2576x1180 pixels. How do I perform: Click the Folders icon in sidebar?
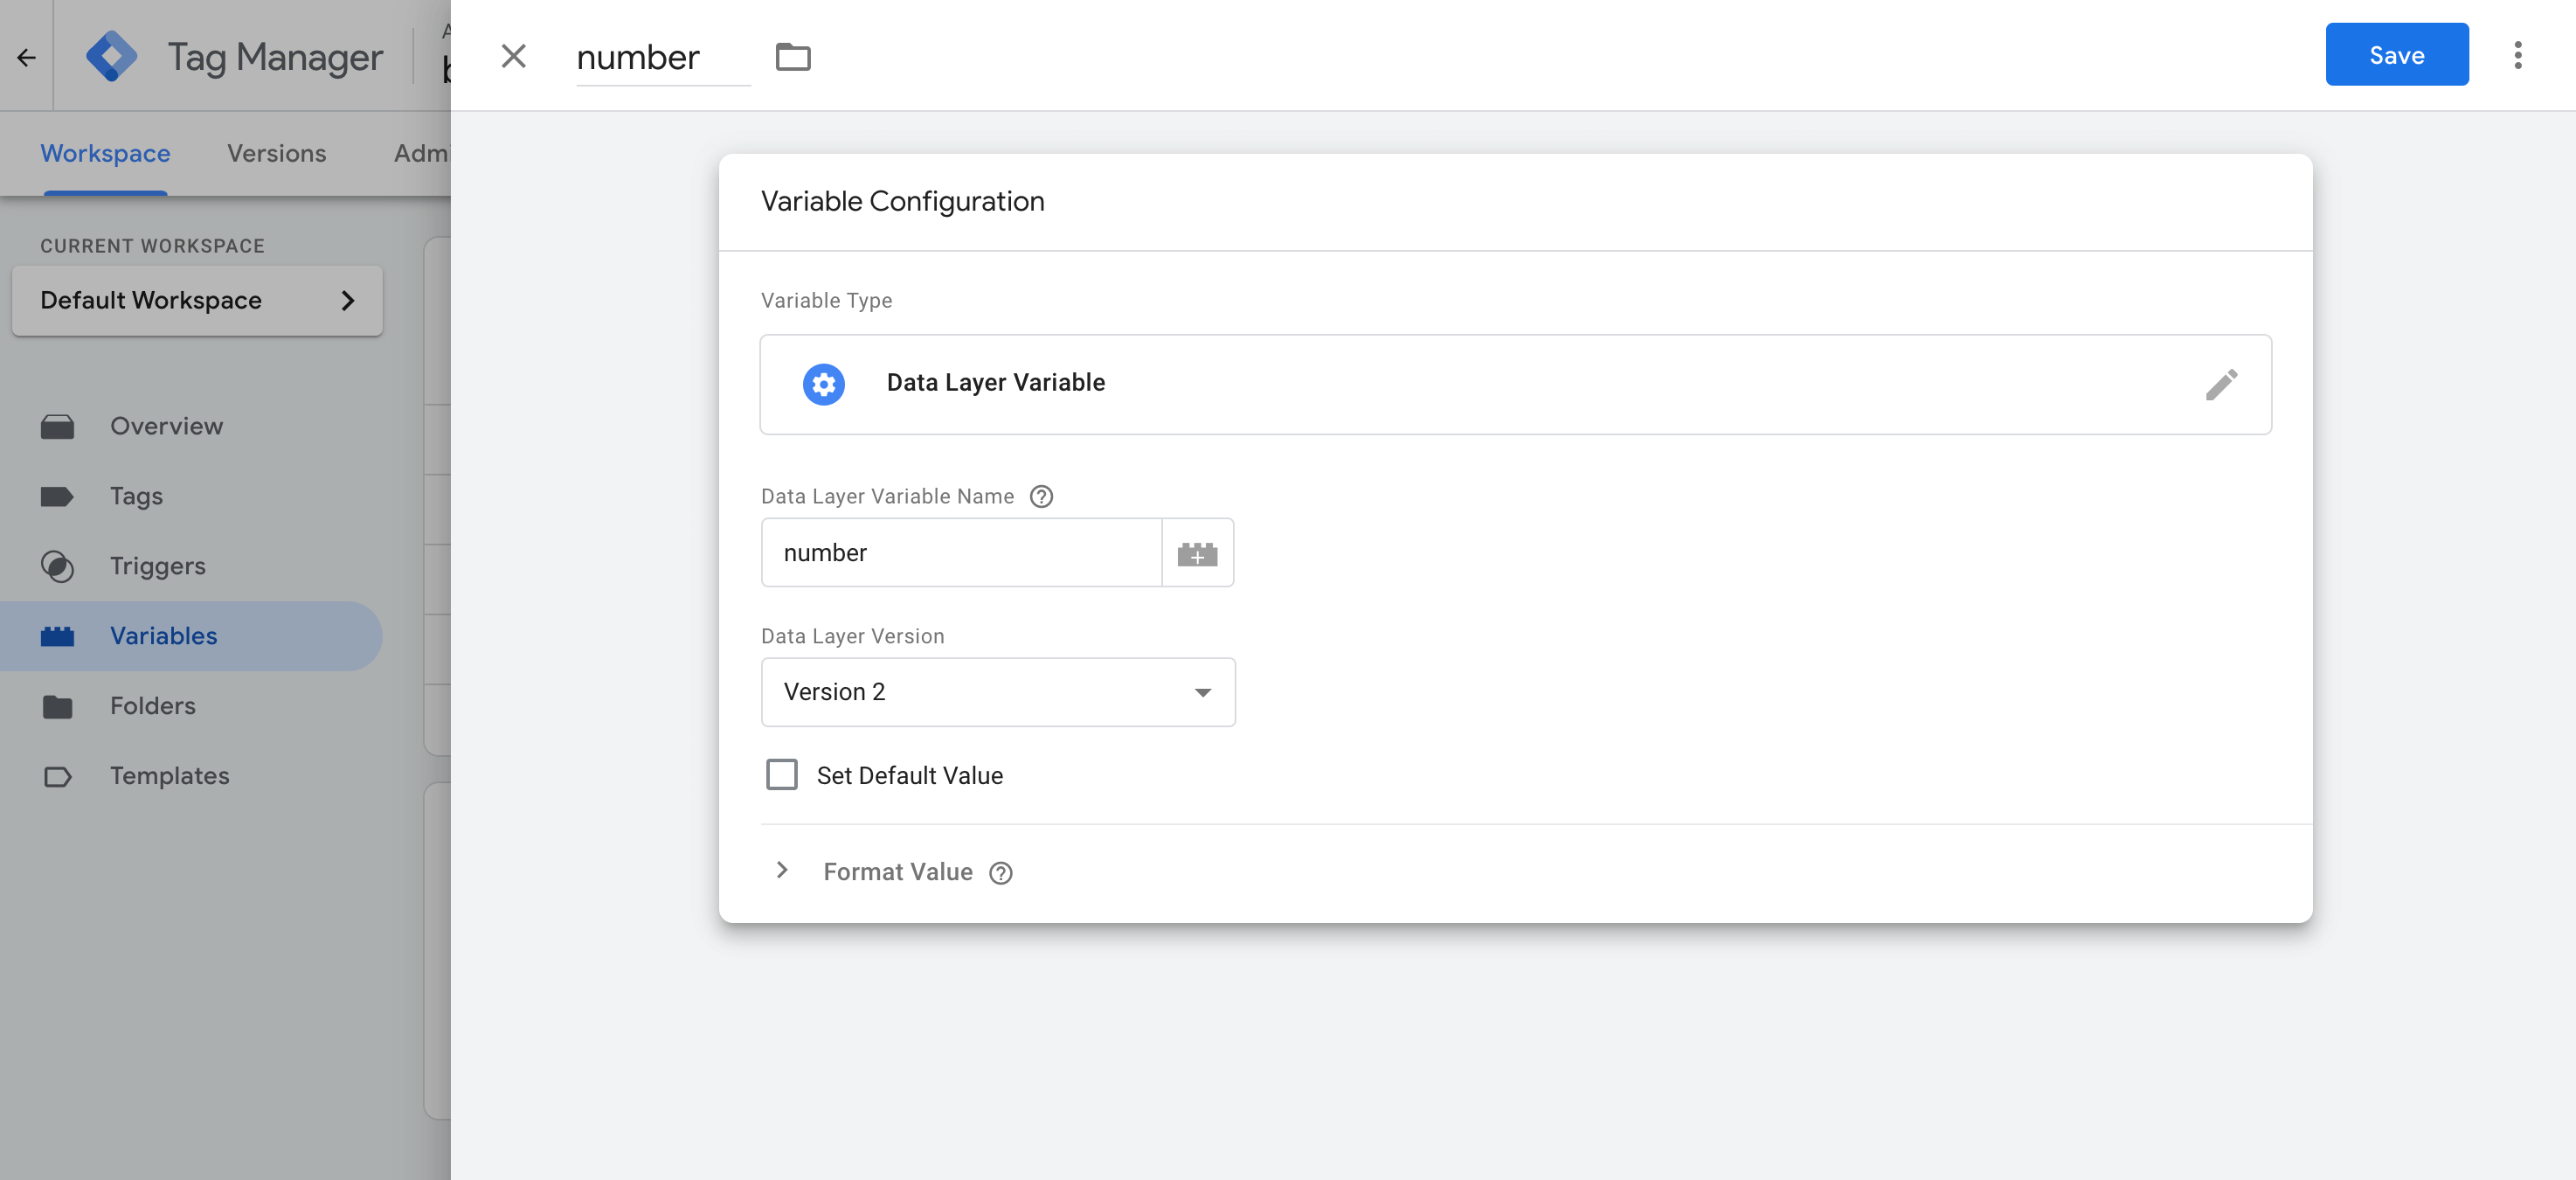pos(57,707)
